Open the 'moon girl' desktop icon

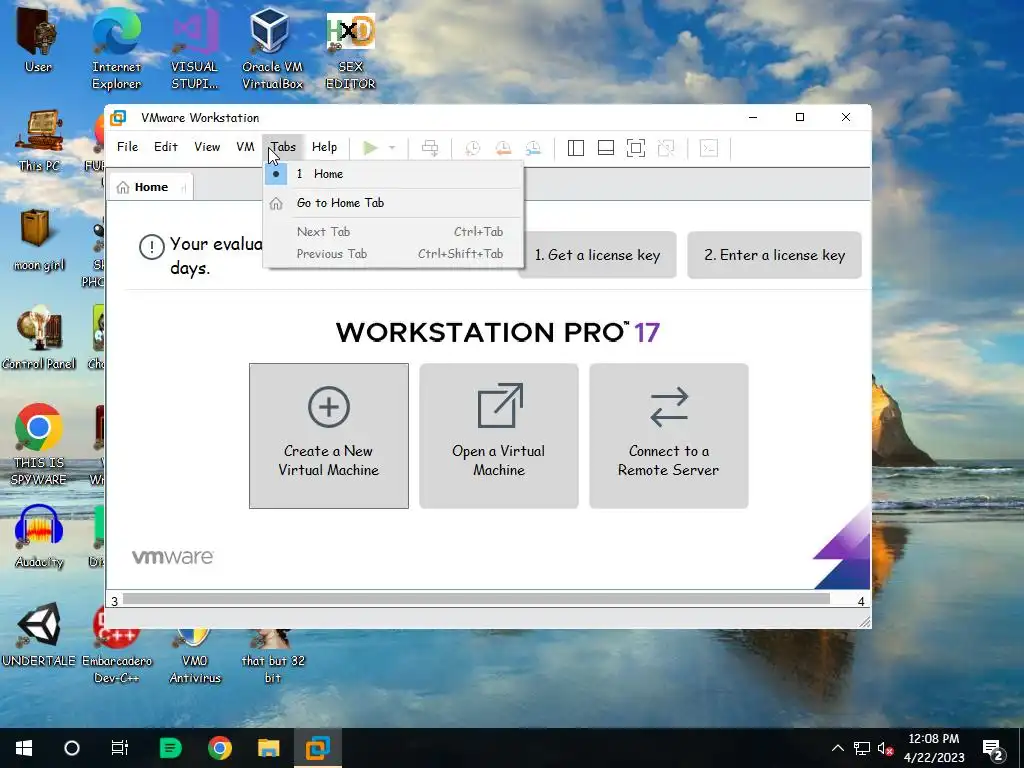pos(38,240)
